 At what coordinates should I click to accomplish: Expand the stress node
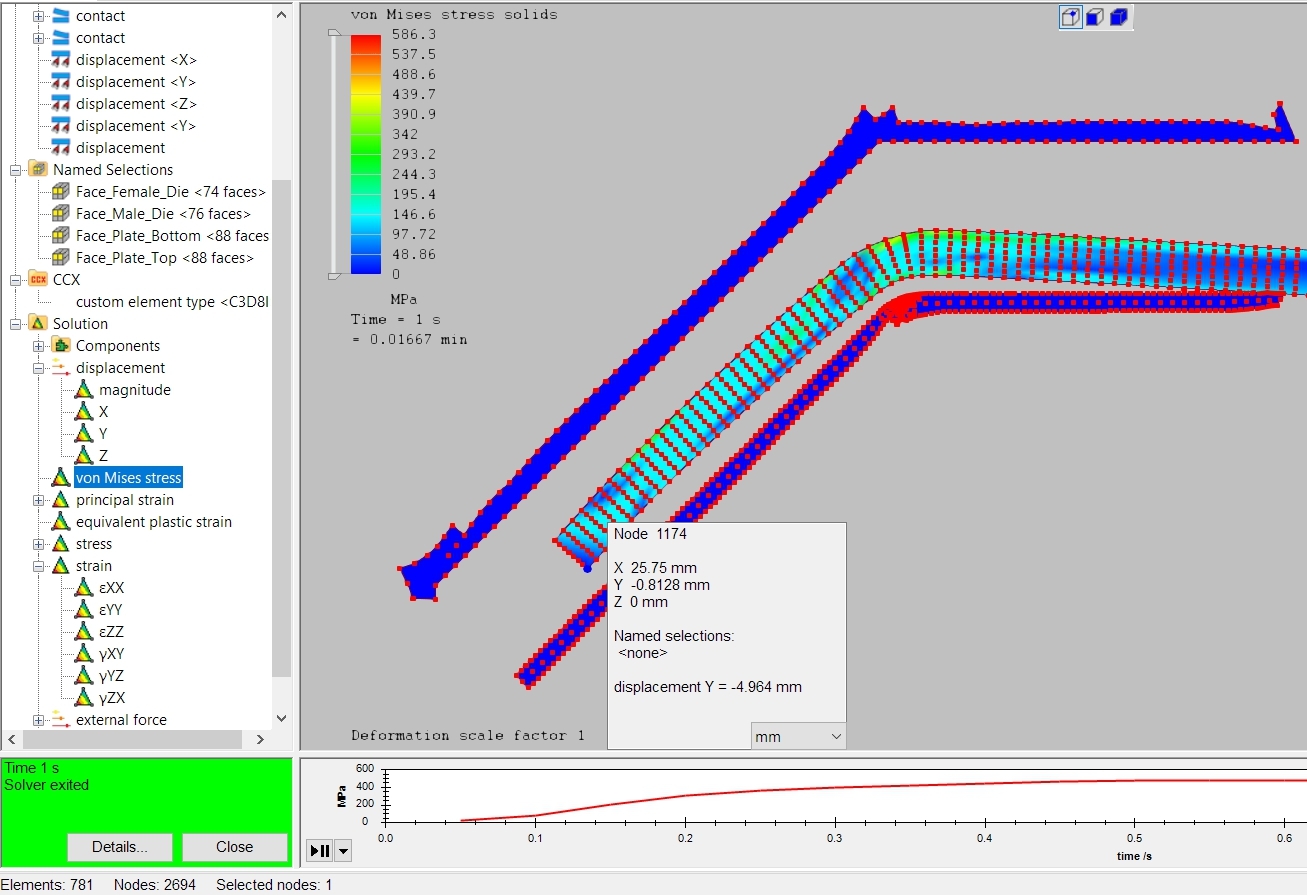point(39,544)
